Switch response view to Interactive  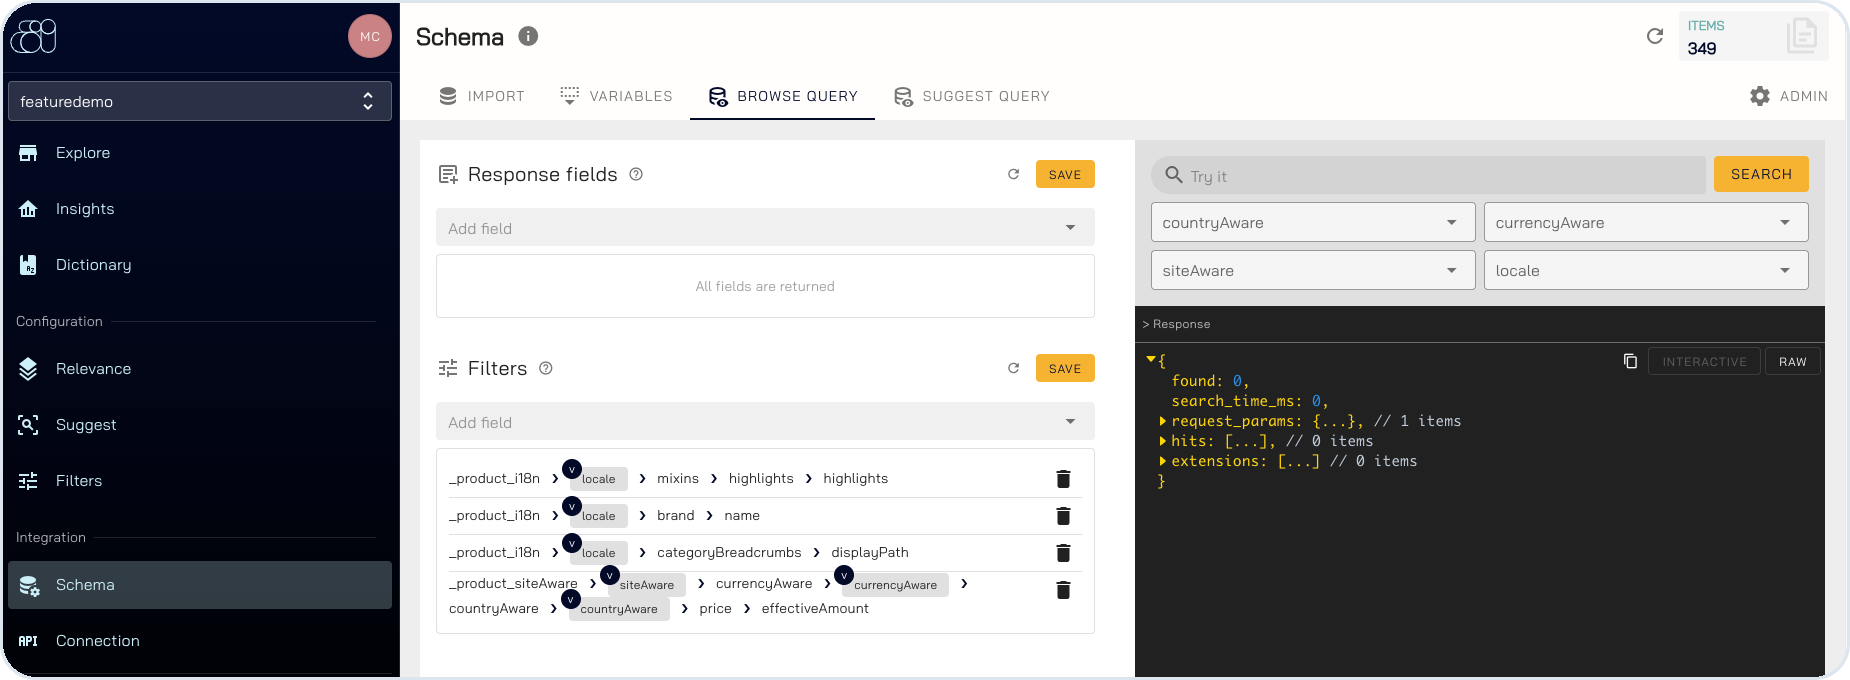pyautogui.click(x=1704, y=362)
